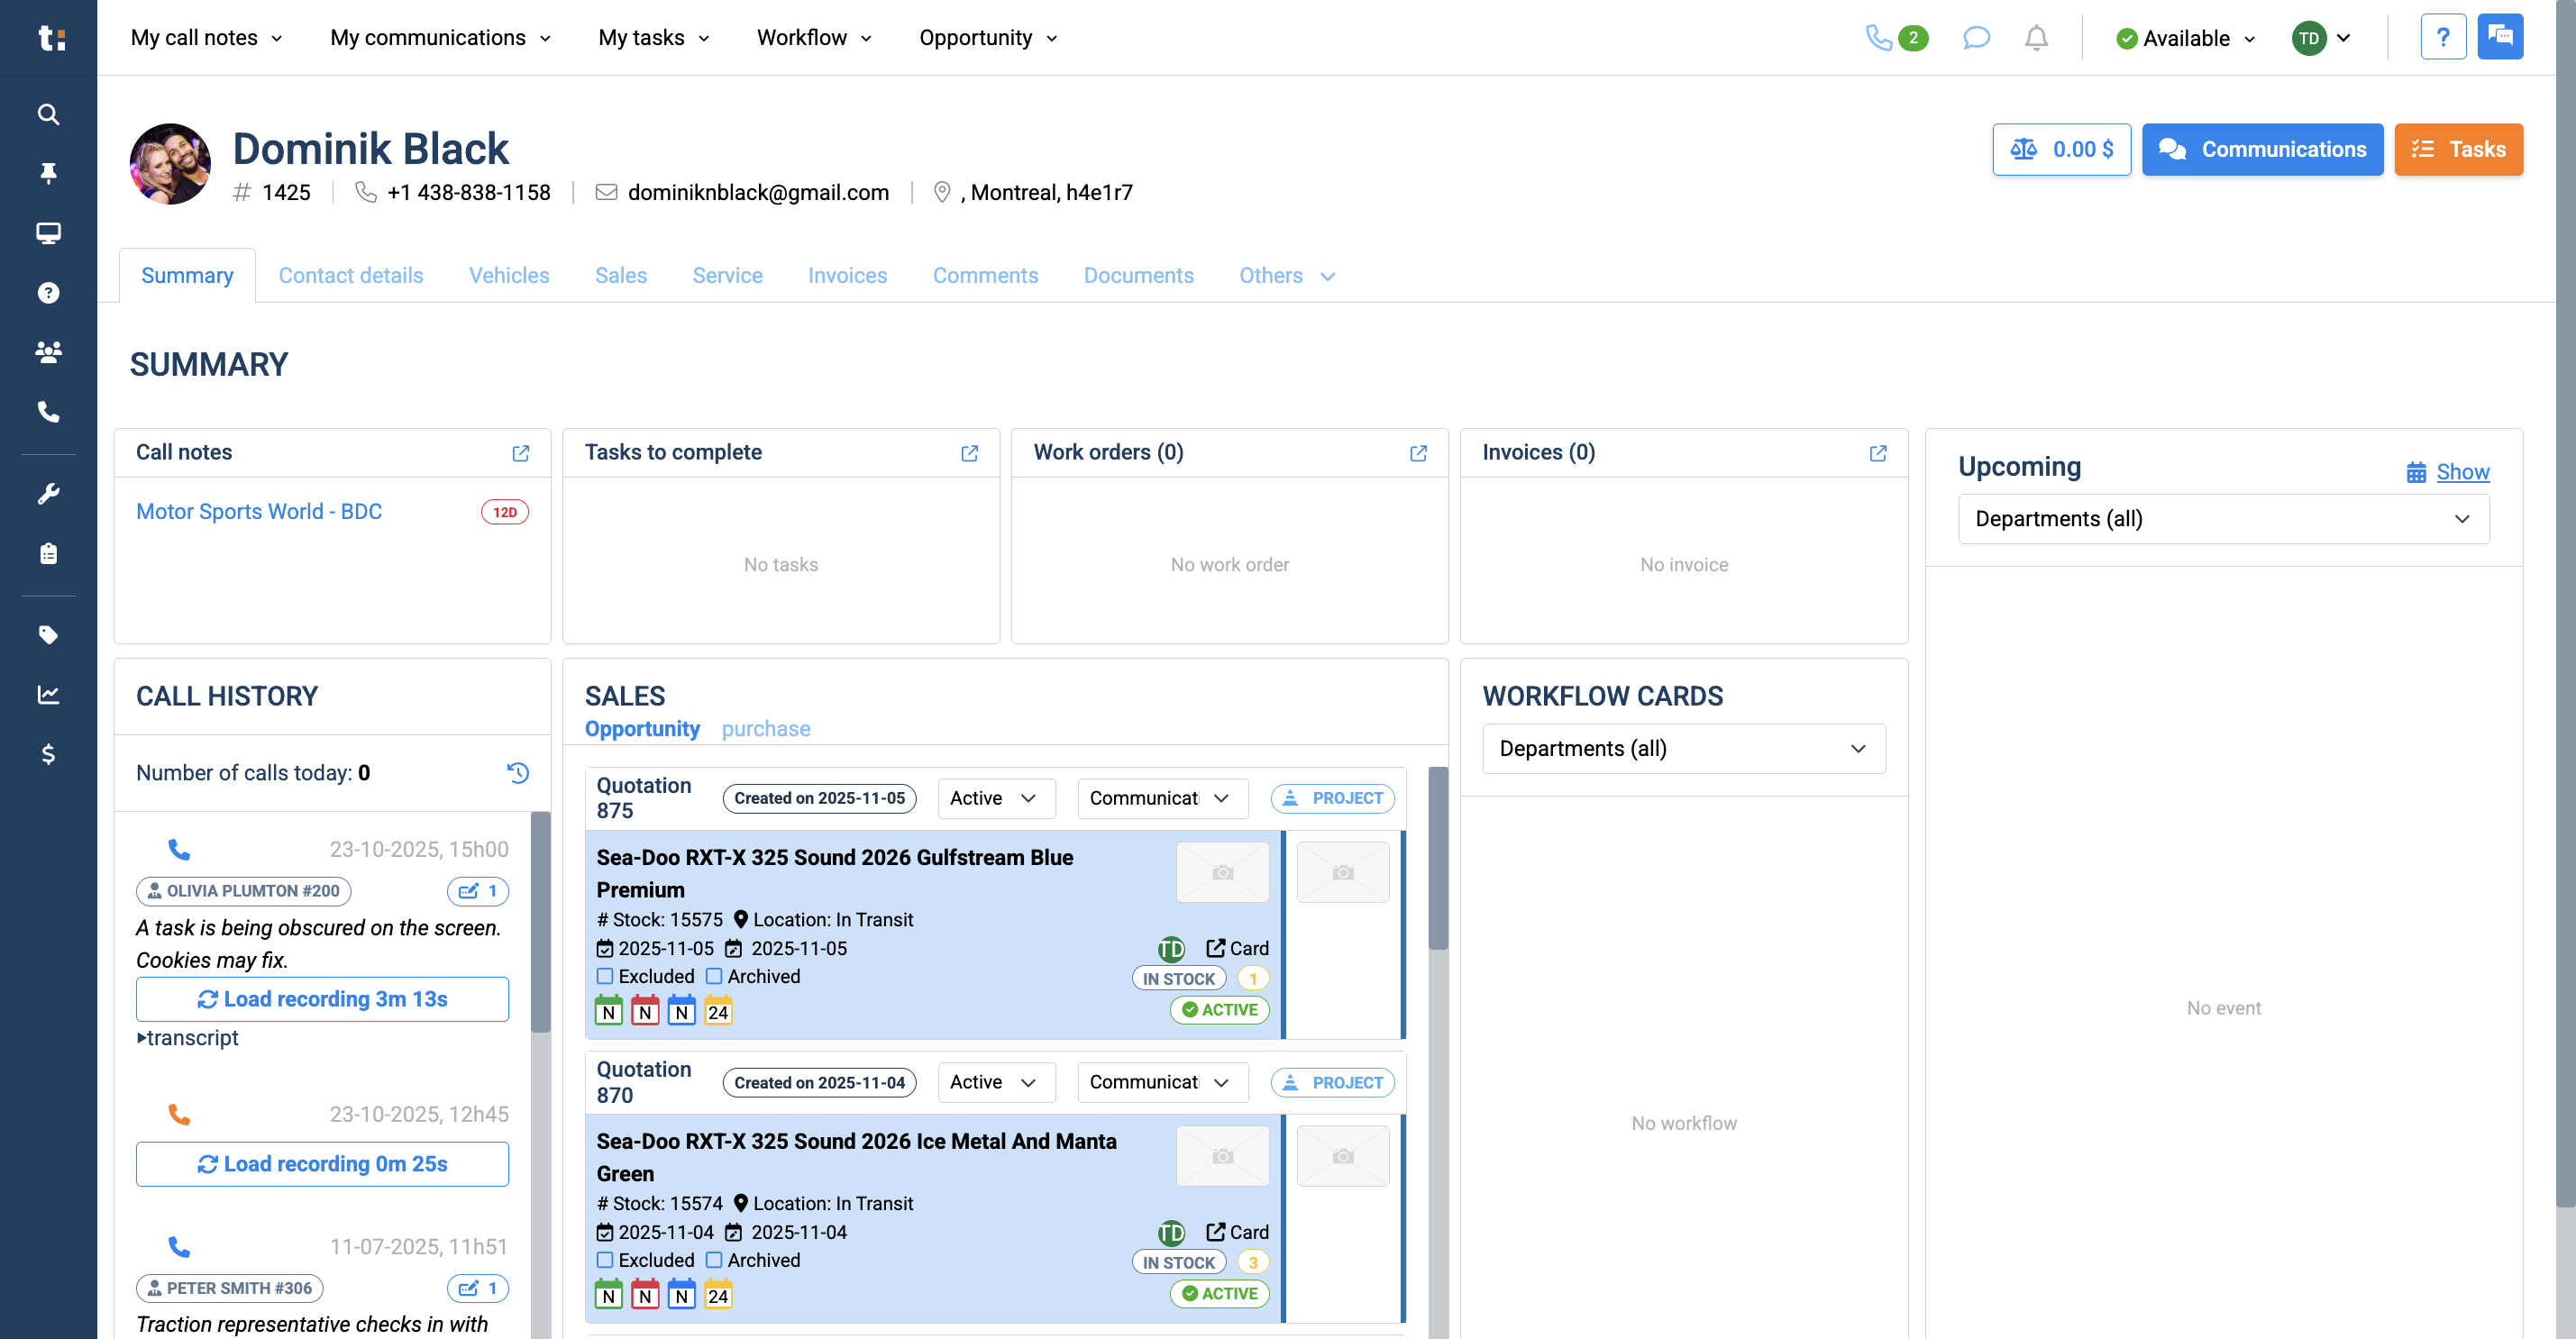Open Call notes in an external view
The width and height of the screenshot is (2576, 1339).
click(521, 453)
